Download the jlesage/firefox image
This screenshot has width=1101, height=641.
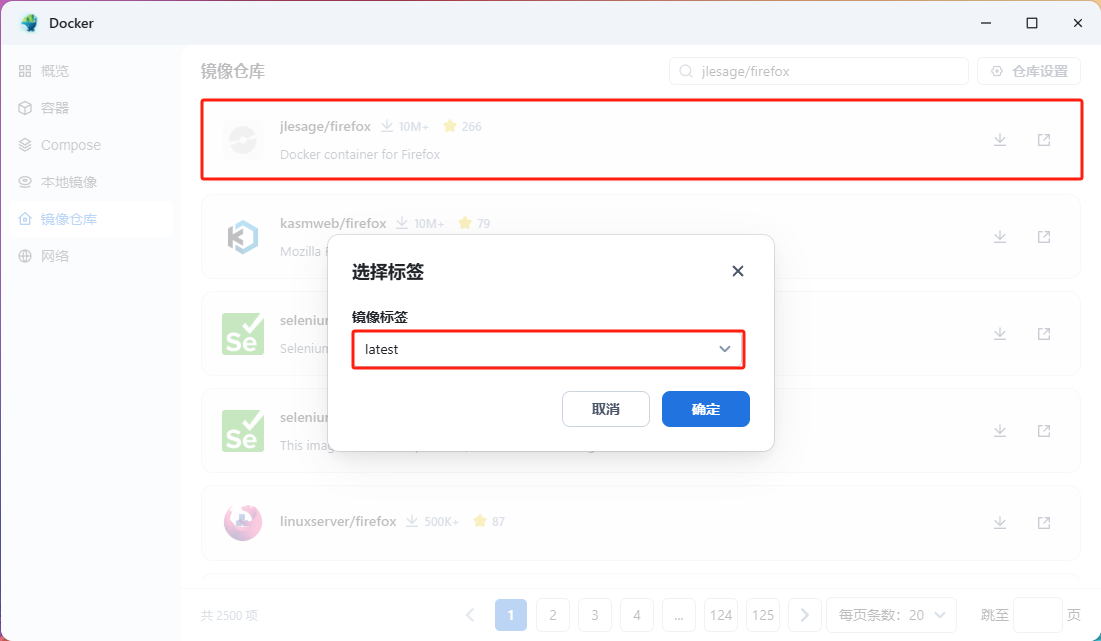tap(1000, 140)
